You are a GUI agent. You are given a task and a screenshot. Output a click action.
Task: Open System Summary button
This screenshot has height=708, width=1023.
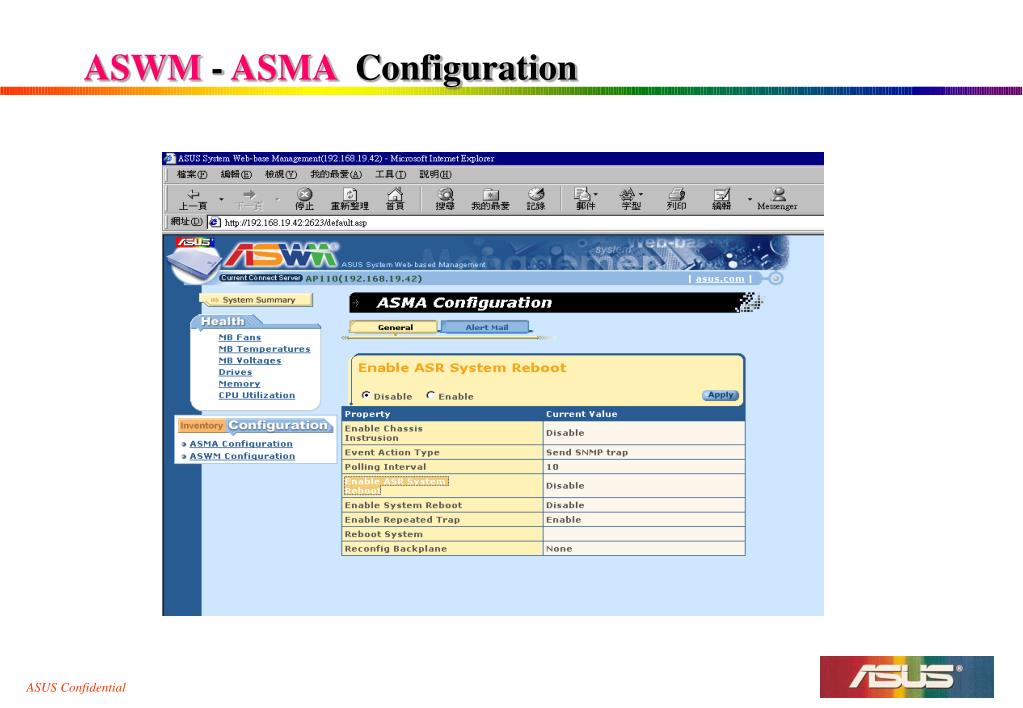(256, 300)
